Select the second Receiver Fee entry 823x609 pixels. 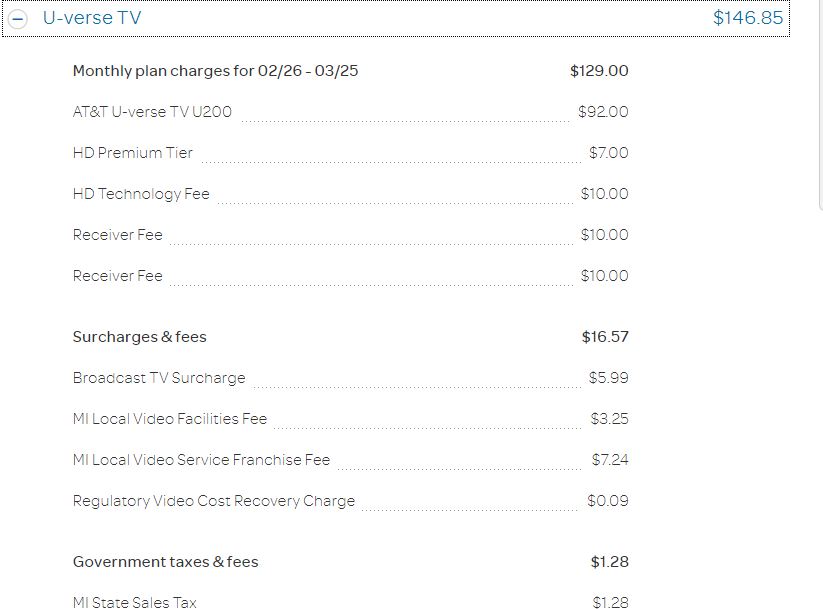tap(117, 275)
